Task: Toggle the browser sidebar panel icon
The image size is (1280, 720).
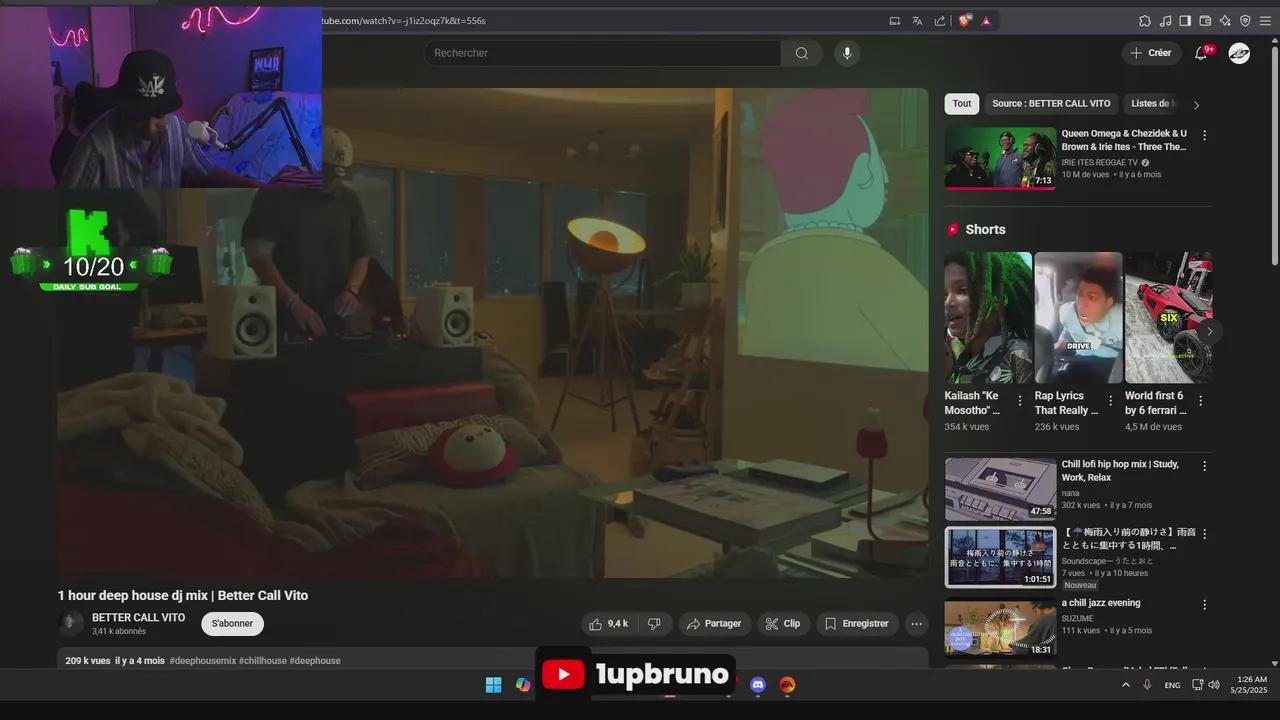Action: [1185, 20]
